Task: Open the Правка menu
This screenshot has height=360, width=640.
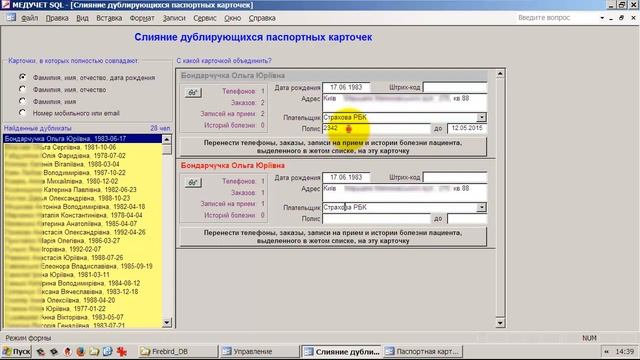Action: click(57, 18)
